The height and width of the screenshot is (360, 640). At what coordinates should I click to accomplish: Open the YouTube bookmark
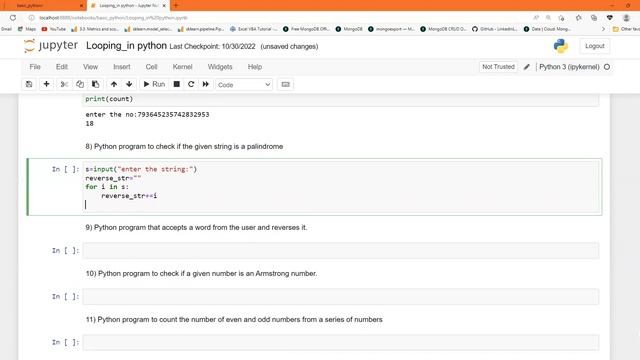point(53,29)
